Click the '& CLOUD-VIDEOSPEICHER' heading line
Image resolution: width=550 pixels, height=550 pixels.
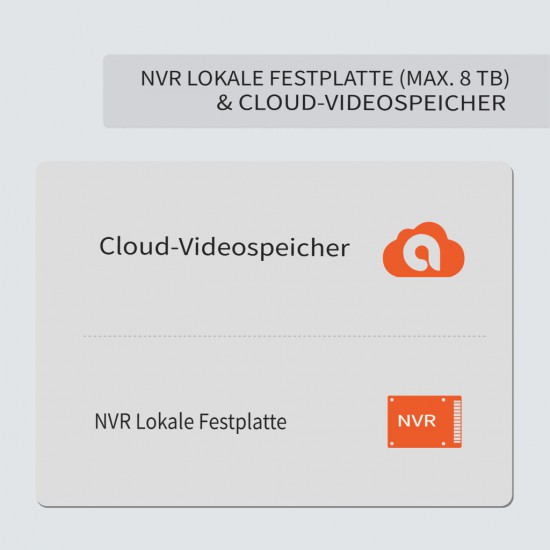pyautogui.click(x=361, y=103)
